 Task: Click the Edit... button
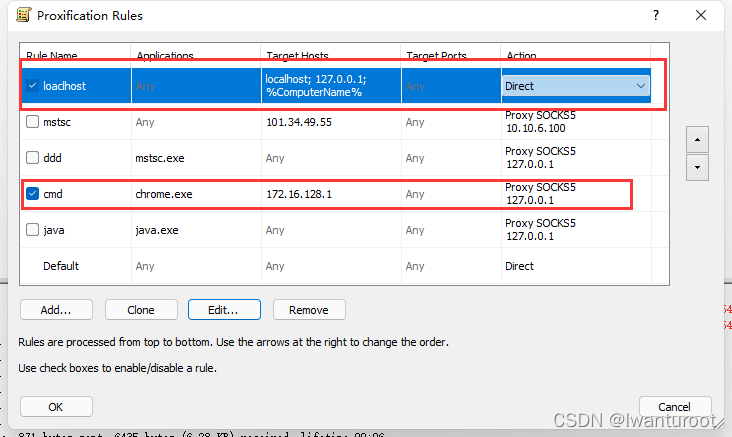click(x=224, y=310)
